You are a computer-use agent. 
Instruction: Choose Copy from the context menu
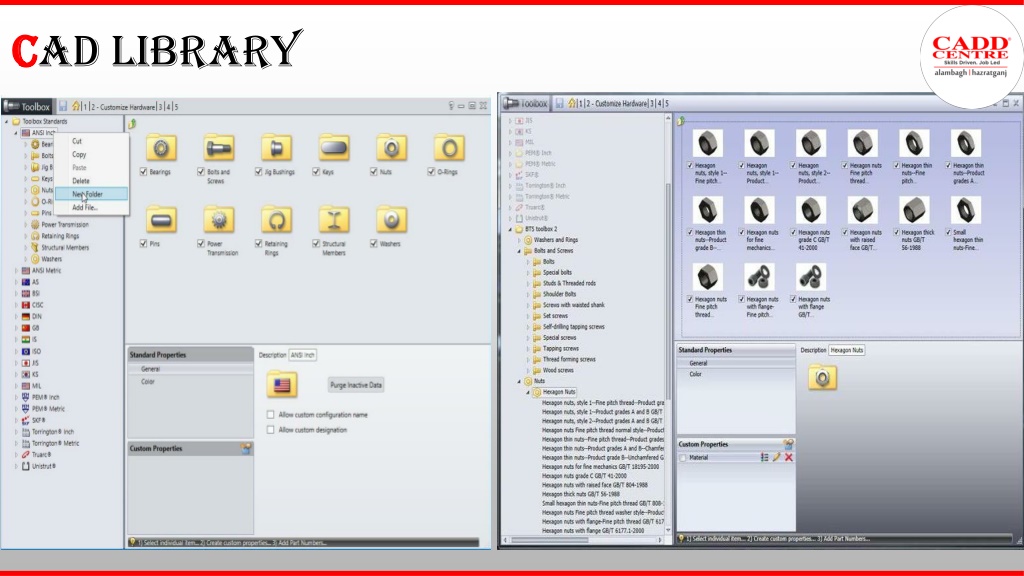pos(79,155)
